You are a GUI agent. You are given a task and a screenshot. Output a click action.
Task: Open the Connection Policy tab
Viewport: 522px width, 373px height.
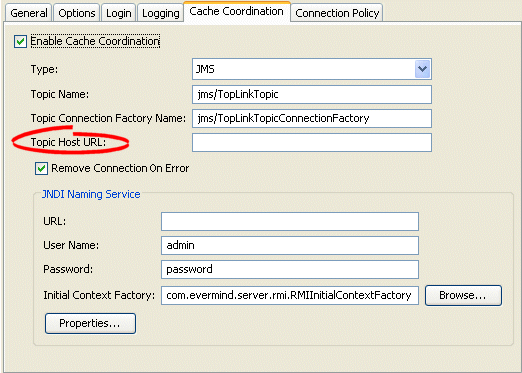(x=337, y=13)
